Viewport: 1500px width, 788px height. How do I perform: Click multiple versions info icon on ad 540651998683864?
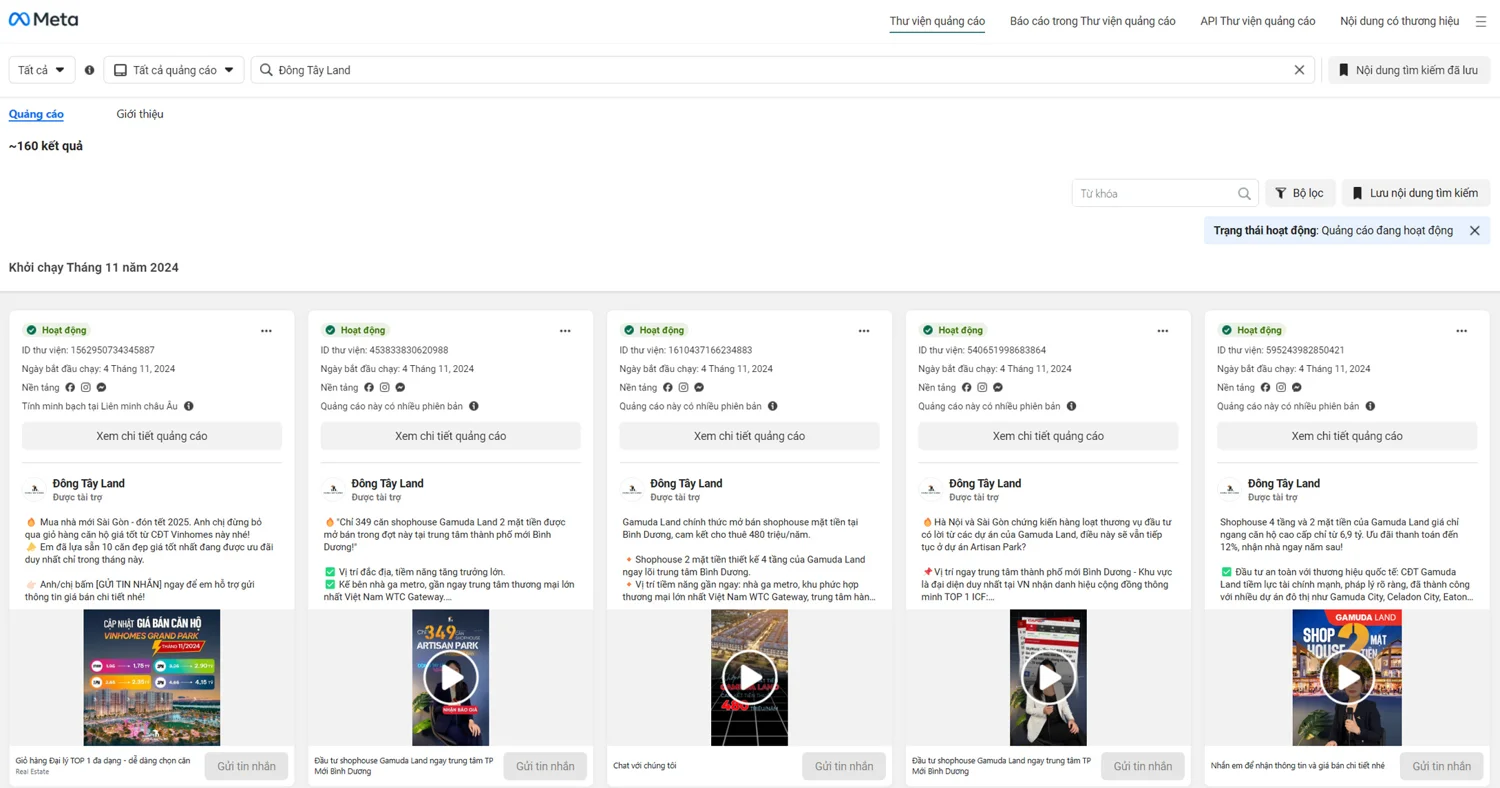(x=1072, y=407)
